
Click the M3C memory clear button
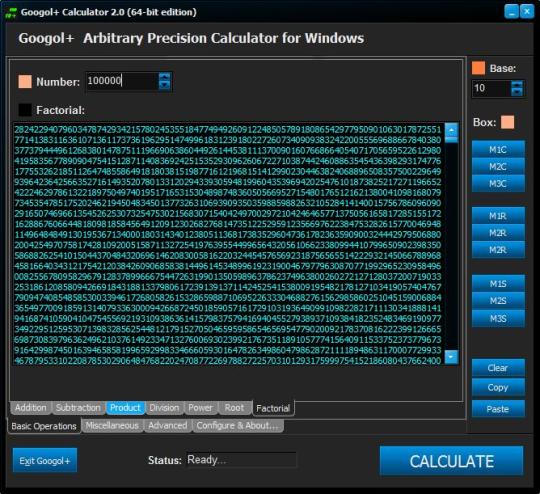(x=498, y=184)
